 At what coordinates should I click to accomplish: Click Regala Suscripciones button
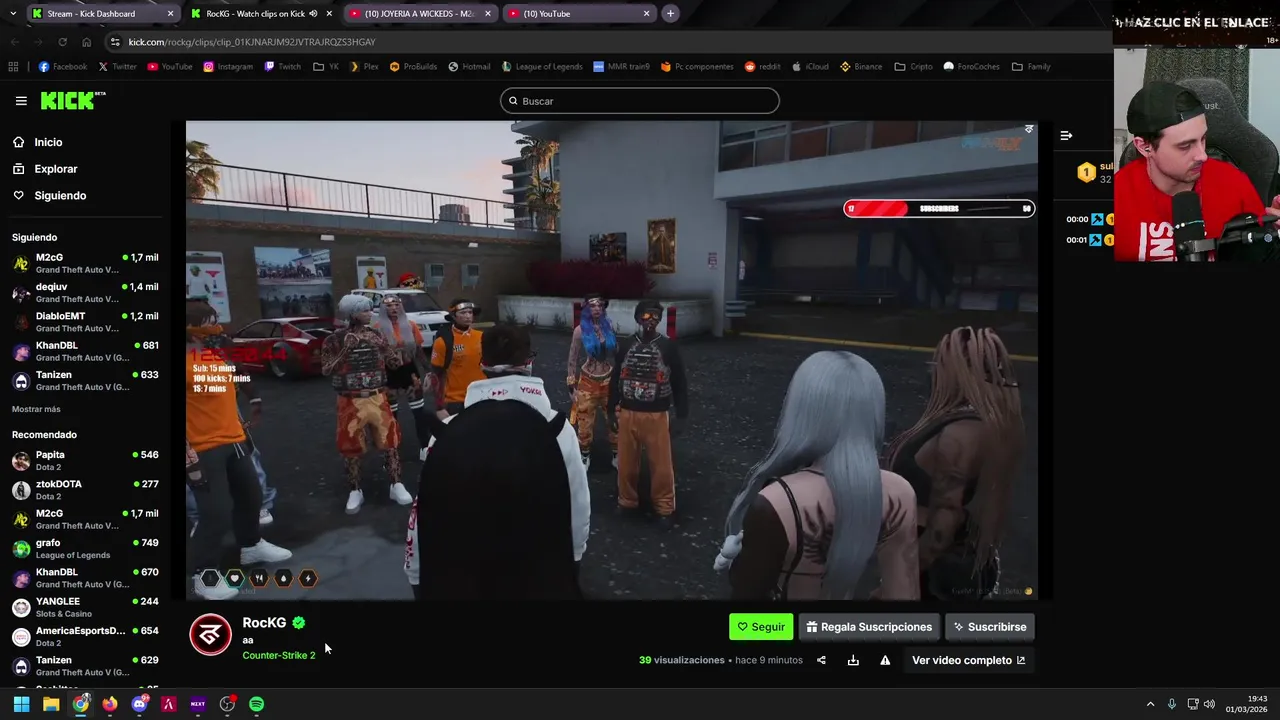click(x=869, y=627)
